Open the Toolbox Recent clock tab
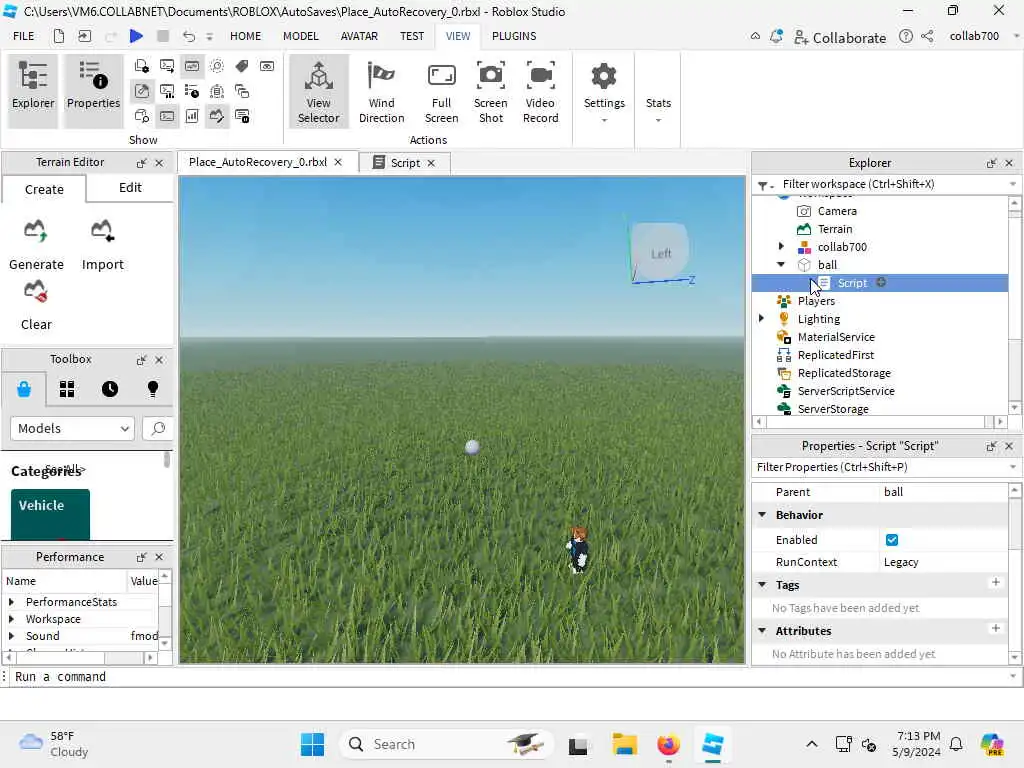 110,389
